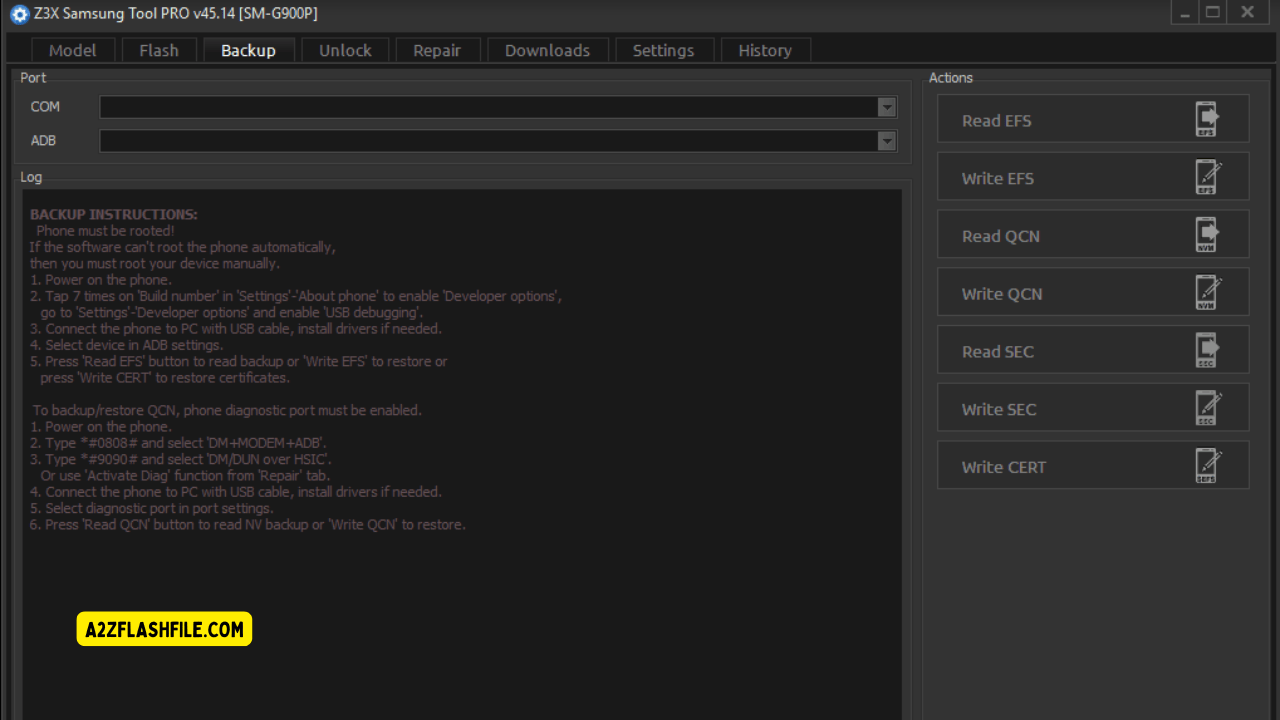Click inside the ADB selection field

tap(488, 141)
